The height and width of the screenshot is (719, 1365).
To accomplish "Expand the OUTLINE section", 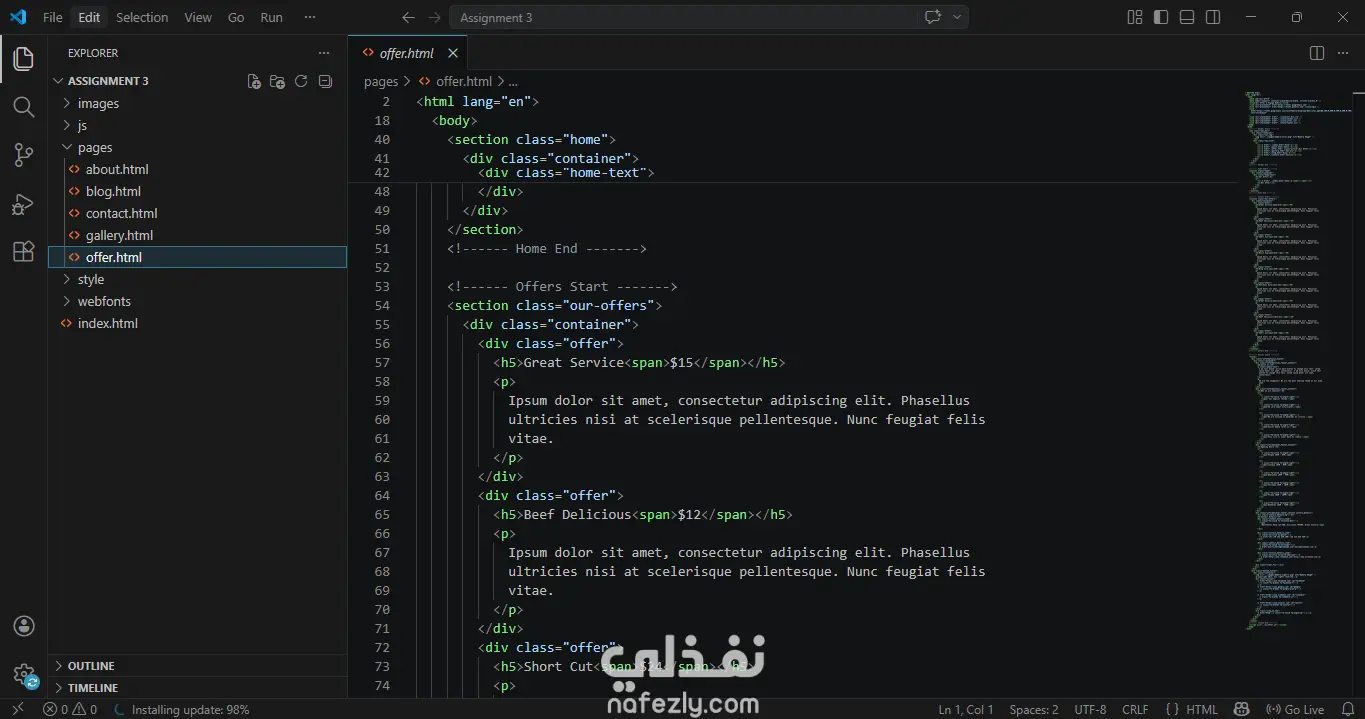I will [198, 666].
